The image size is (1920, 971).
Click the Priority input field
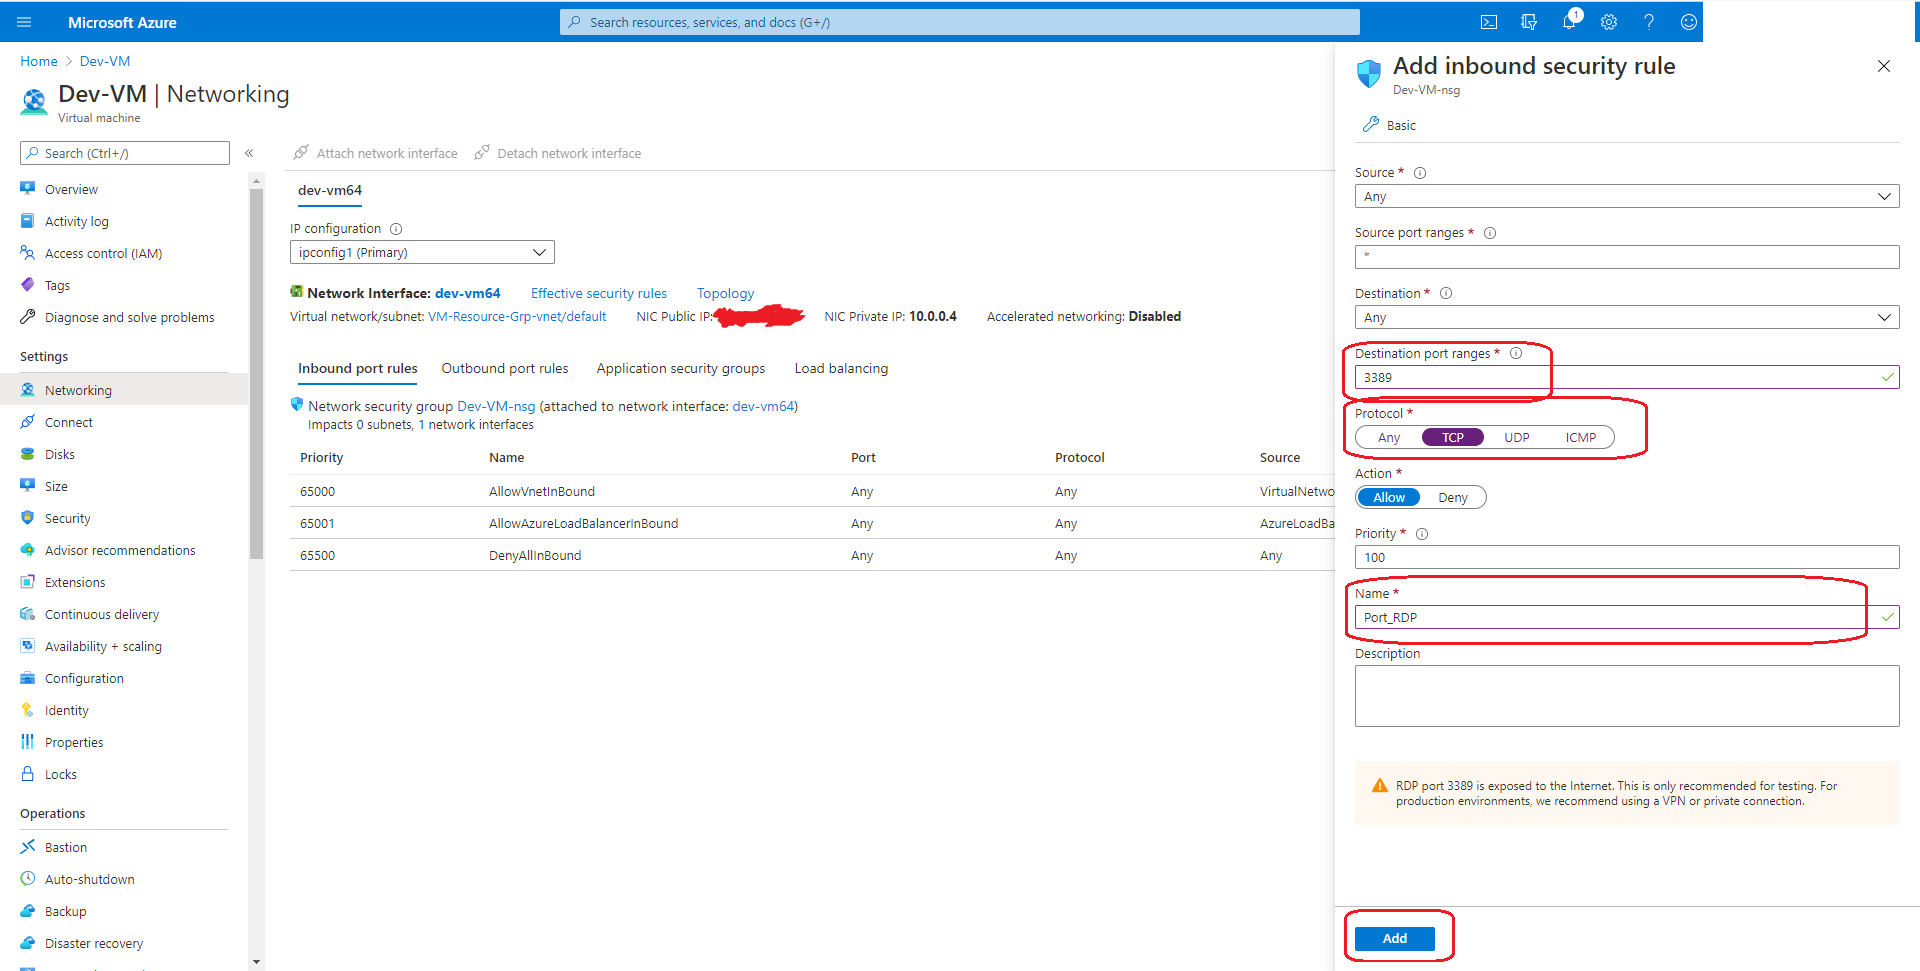click(x=1626, y=557)
